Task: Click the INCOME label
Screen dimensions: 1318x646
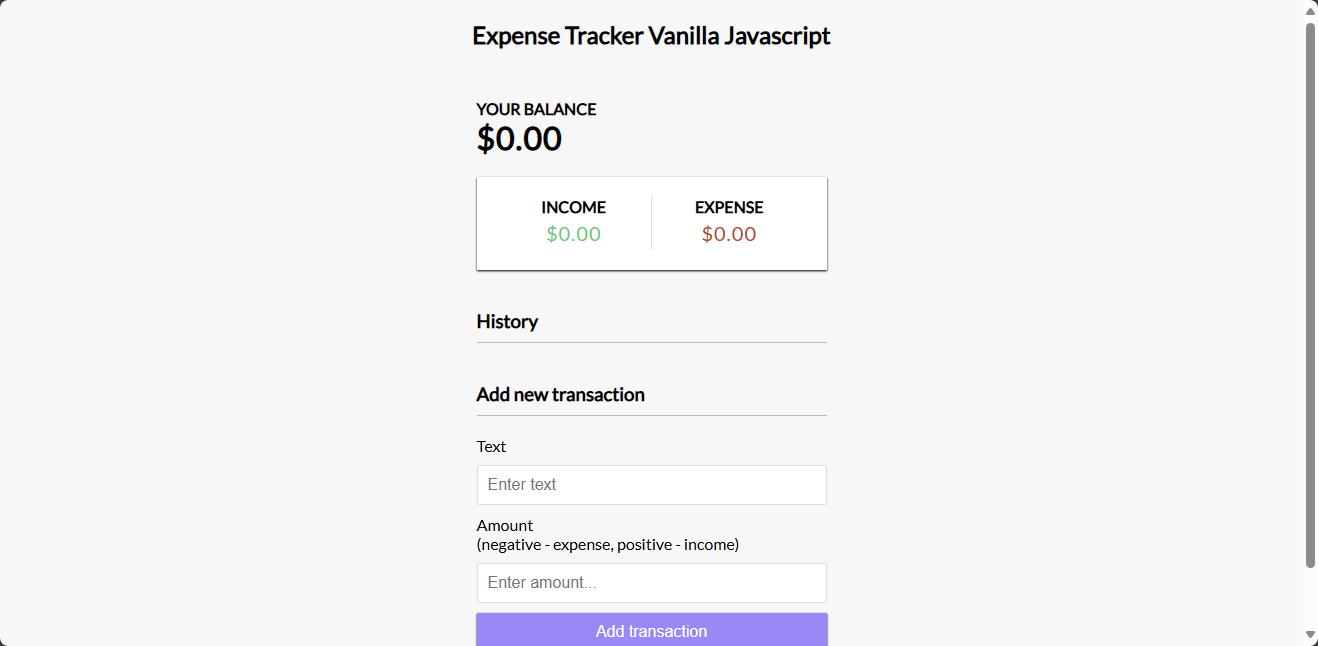Action: pyautogui.click(x=574, y=208)
